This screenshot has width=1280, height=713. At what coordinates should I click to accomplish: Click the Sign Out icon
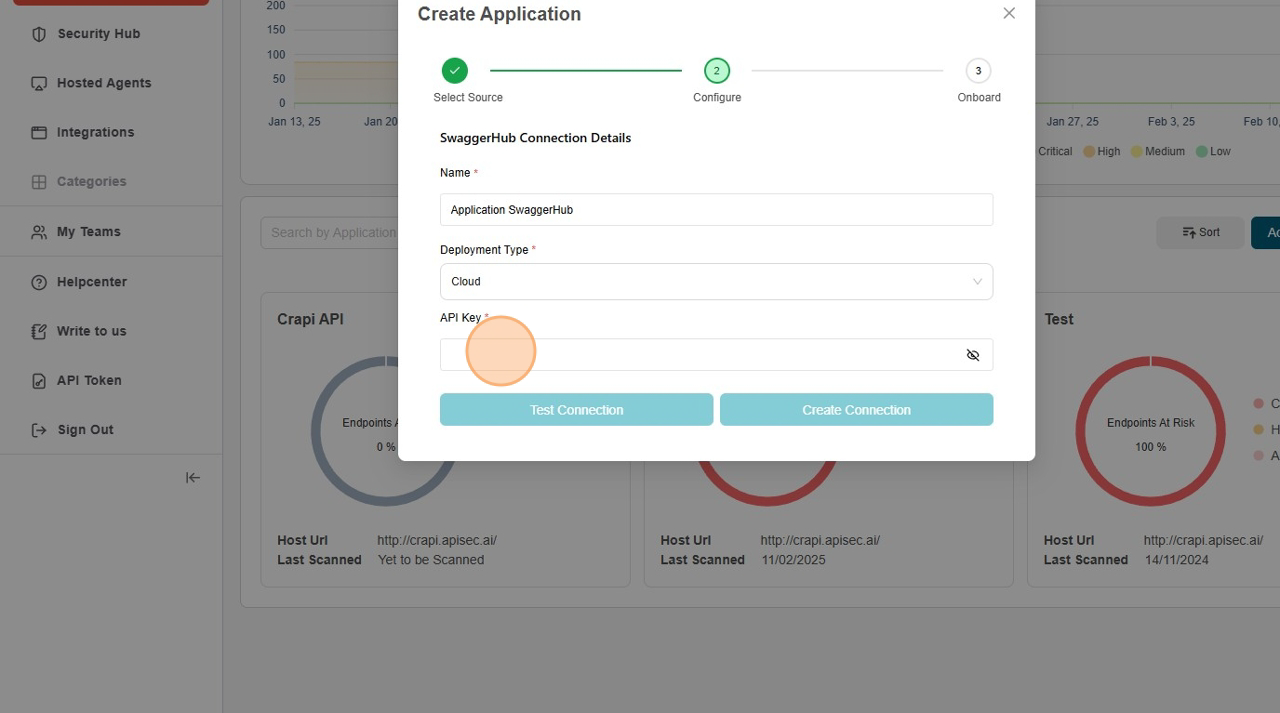pos(39,430)
